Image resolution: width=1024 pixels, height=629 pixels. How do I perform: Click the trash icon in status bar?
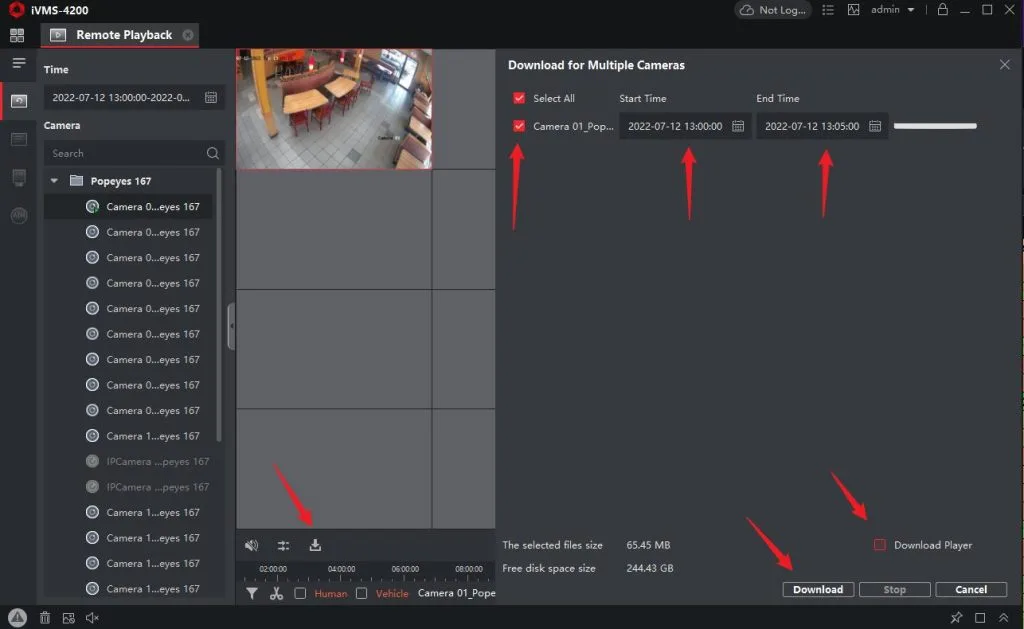tap(45, 617)
